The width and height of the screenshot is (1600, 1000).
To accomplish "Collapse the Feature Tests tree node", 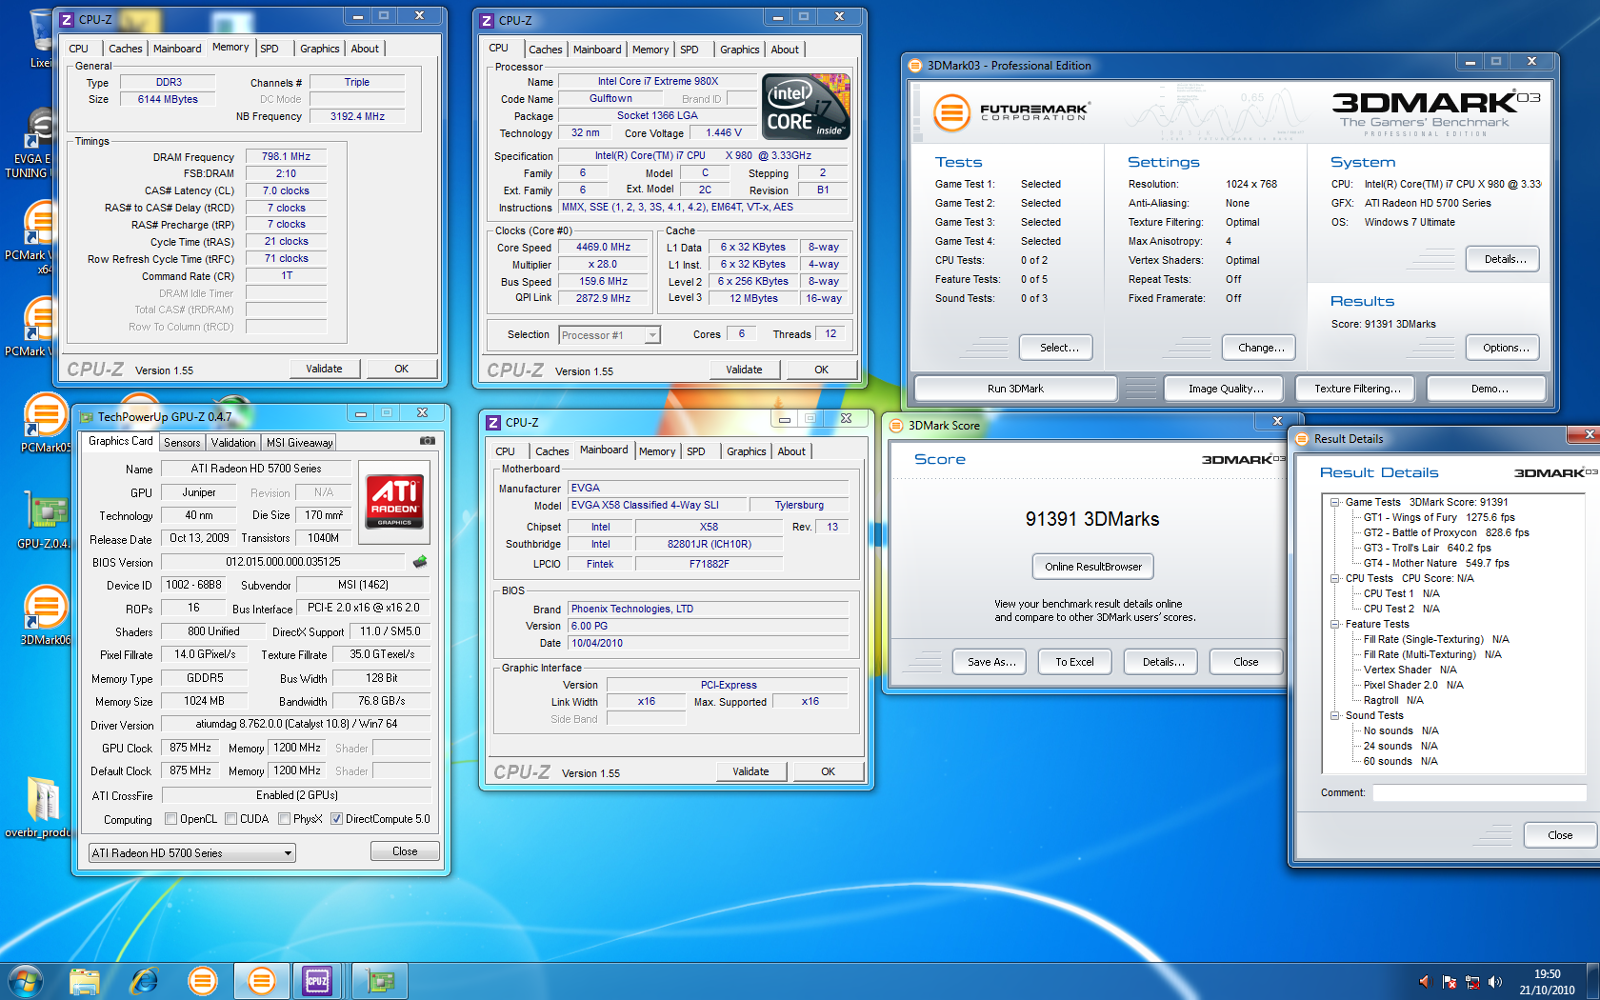I will coord(1334,624).
